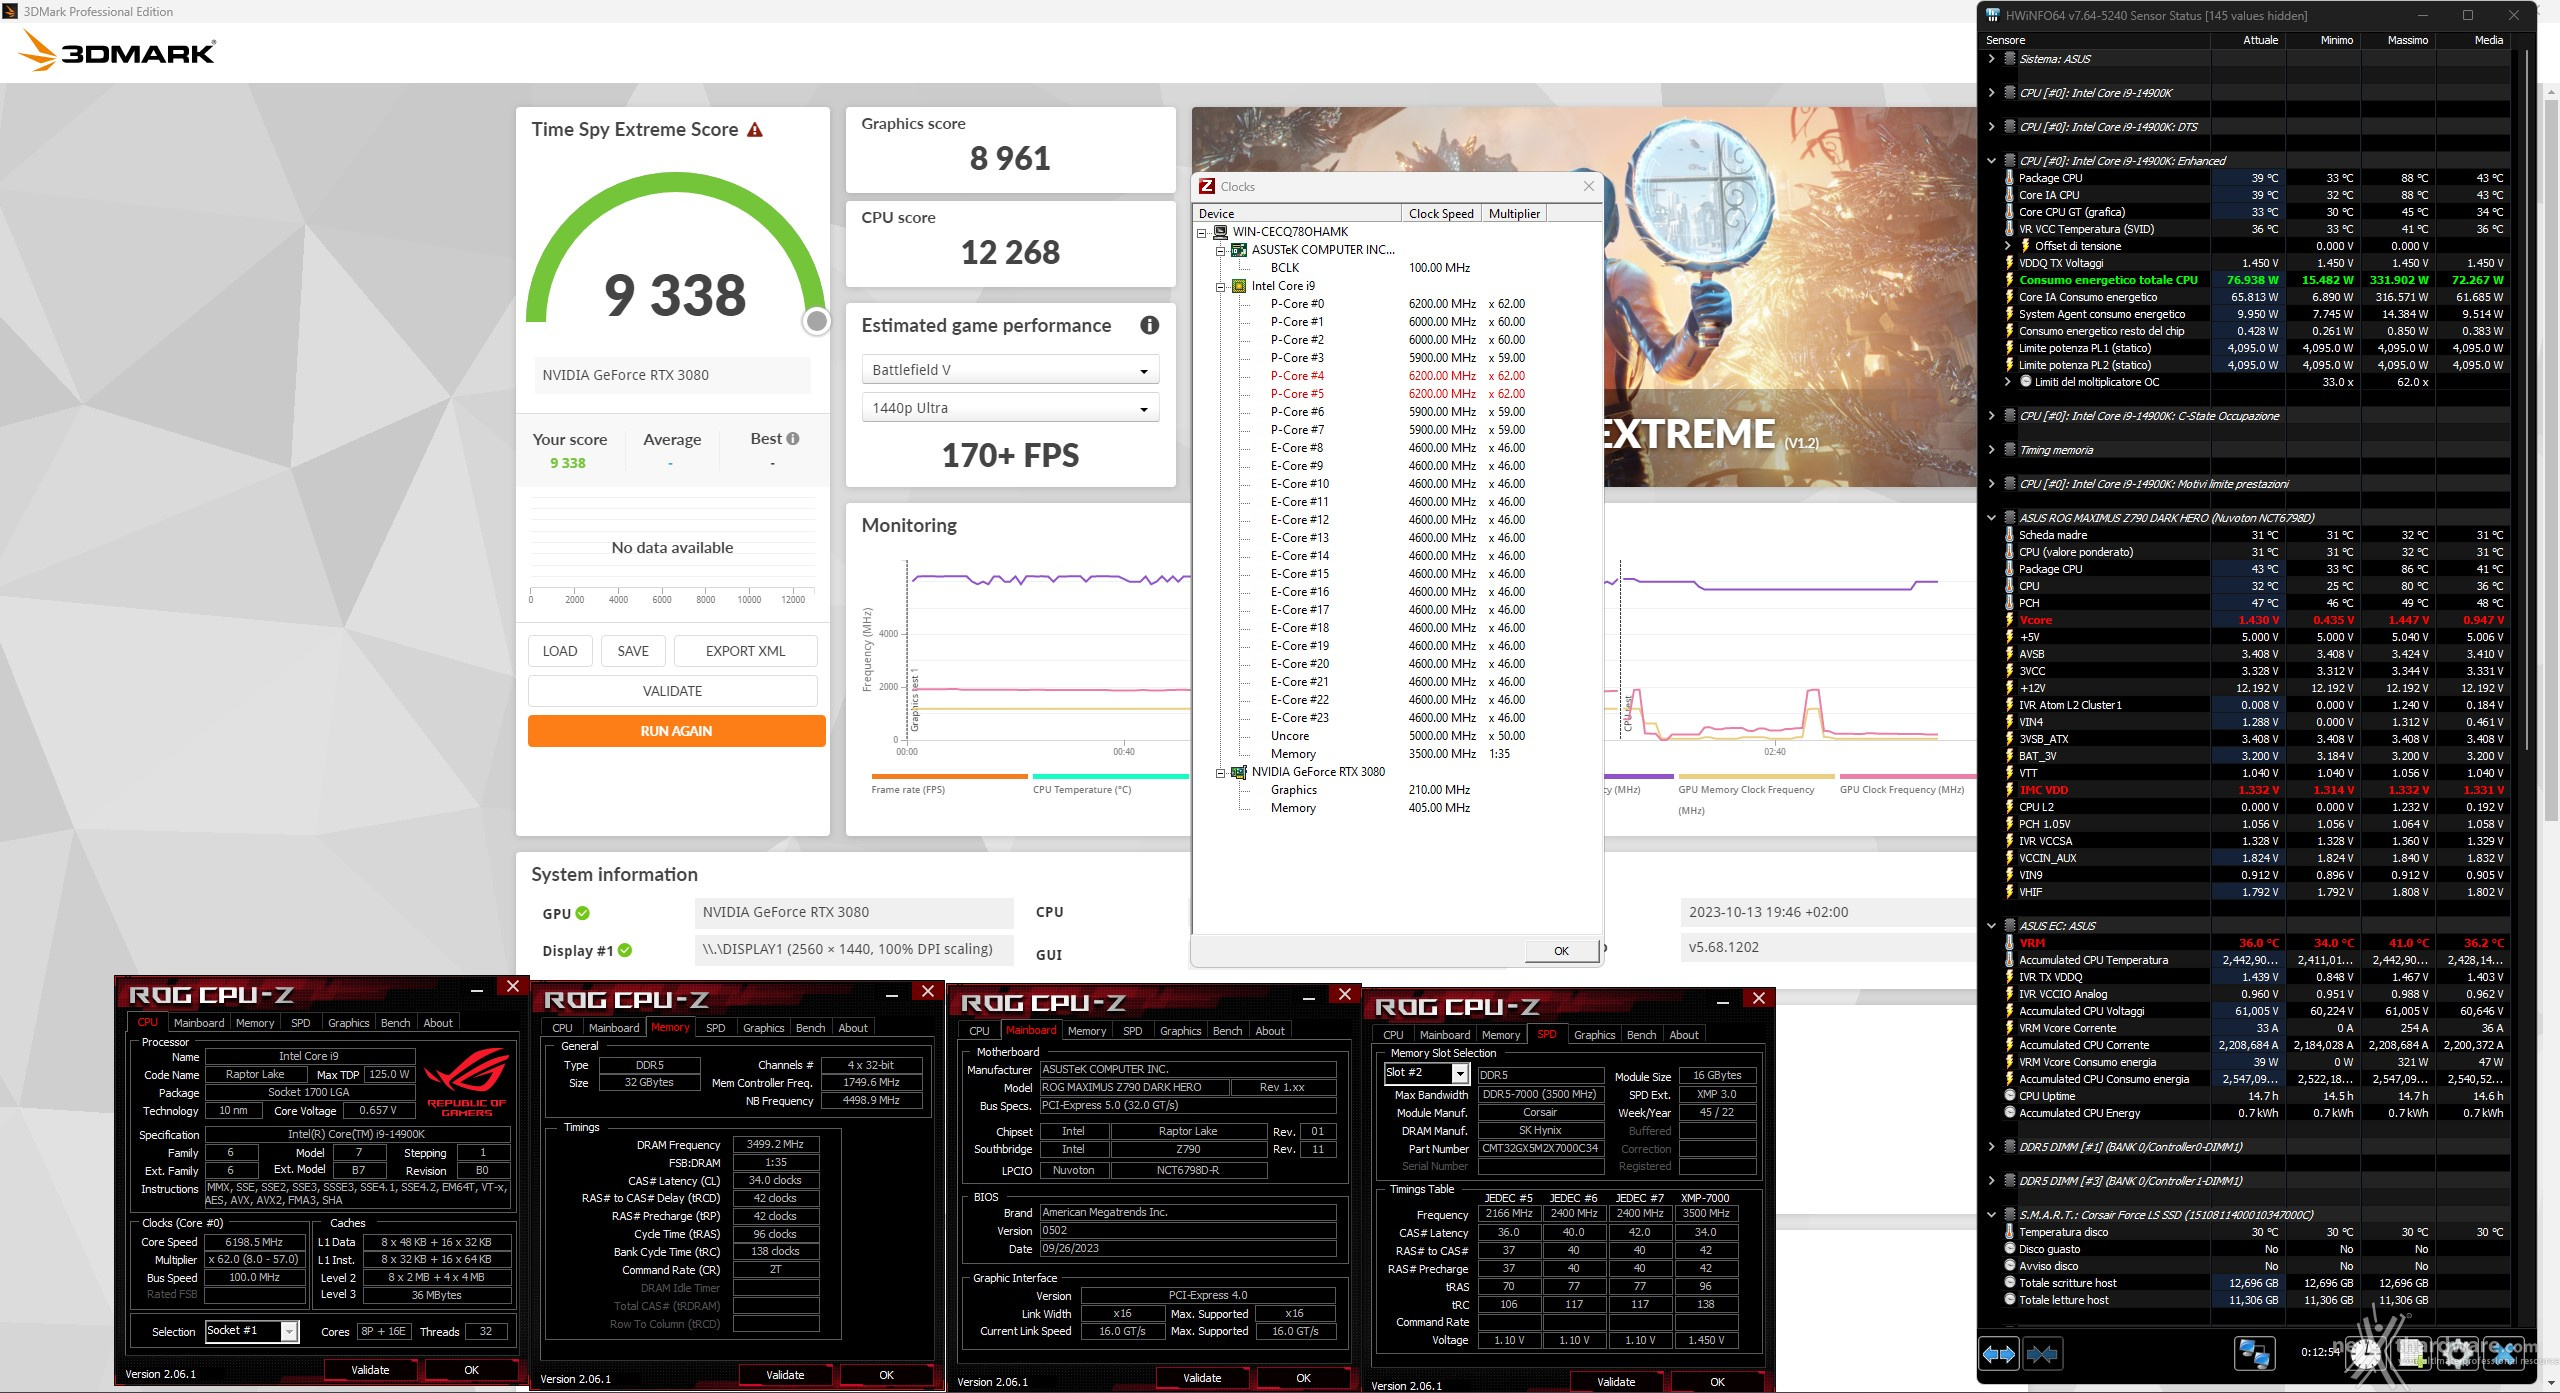Collapse the Intel Core i9 node in Clocks tree
Screen dimensions: 2560x1393
click(x=1220, y=287)
